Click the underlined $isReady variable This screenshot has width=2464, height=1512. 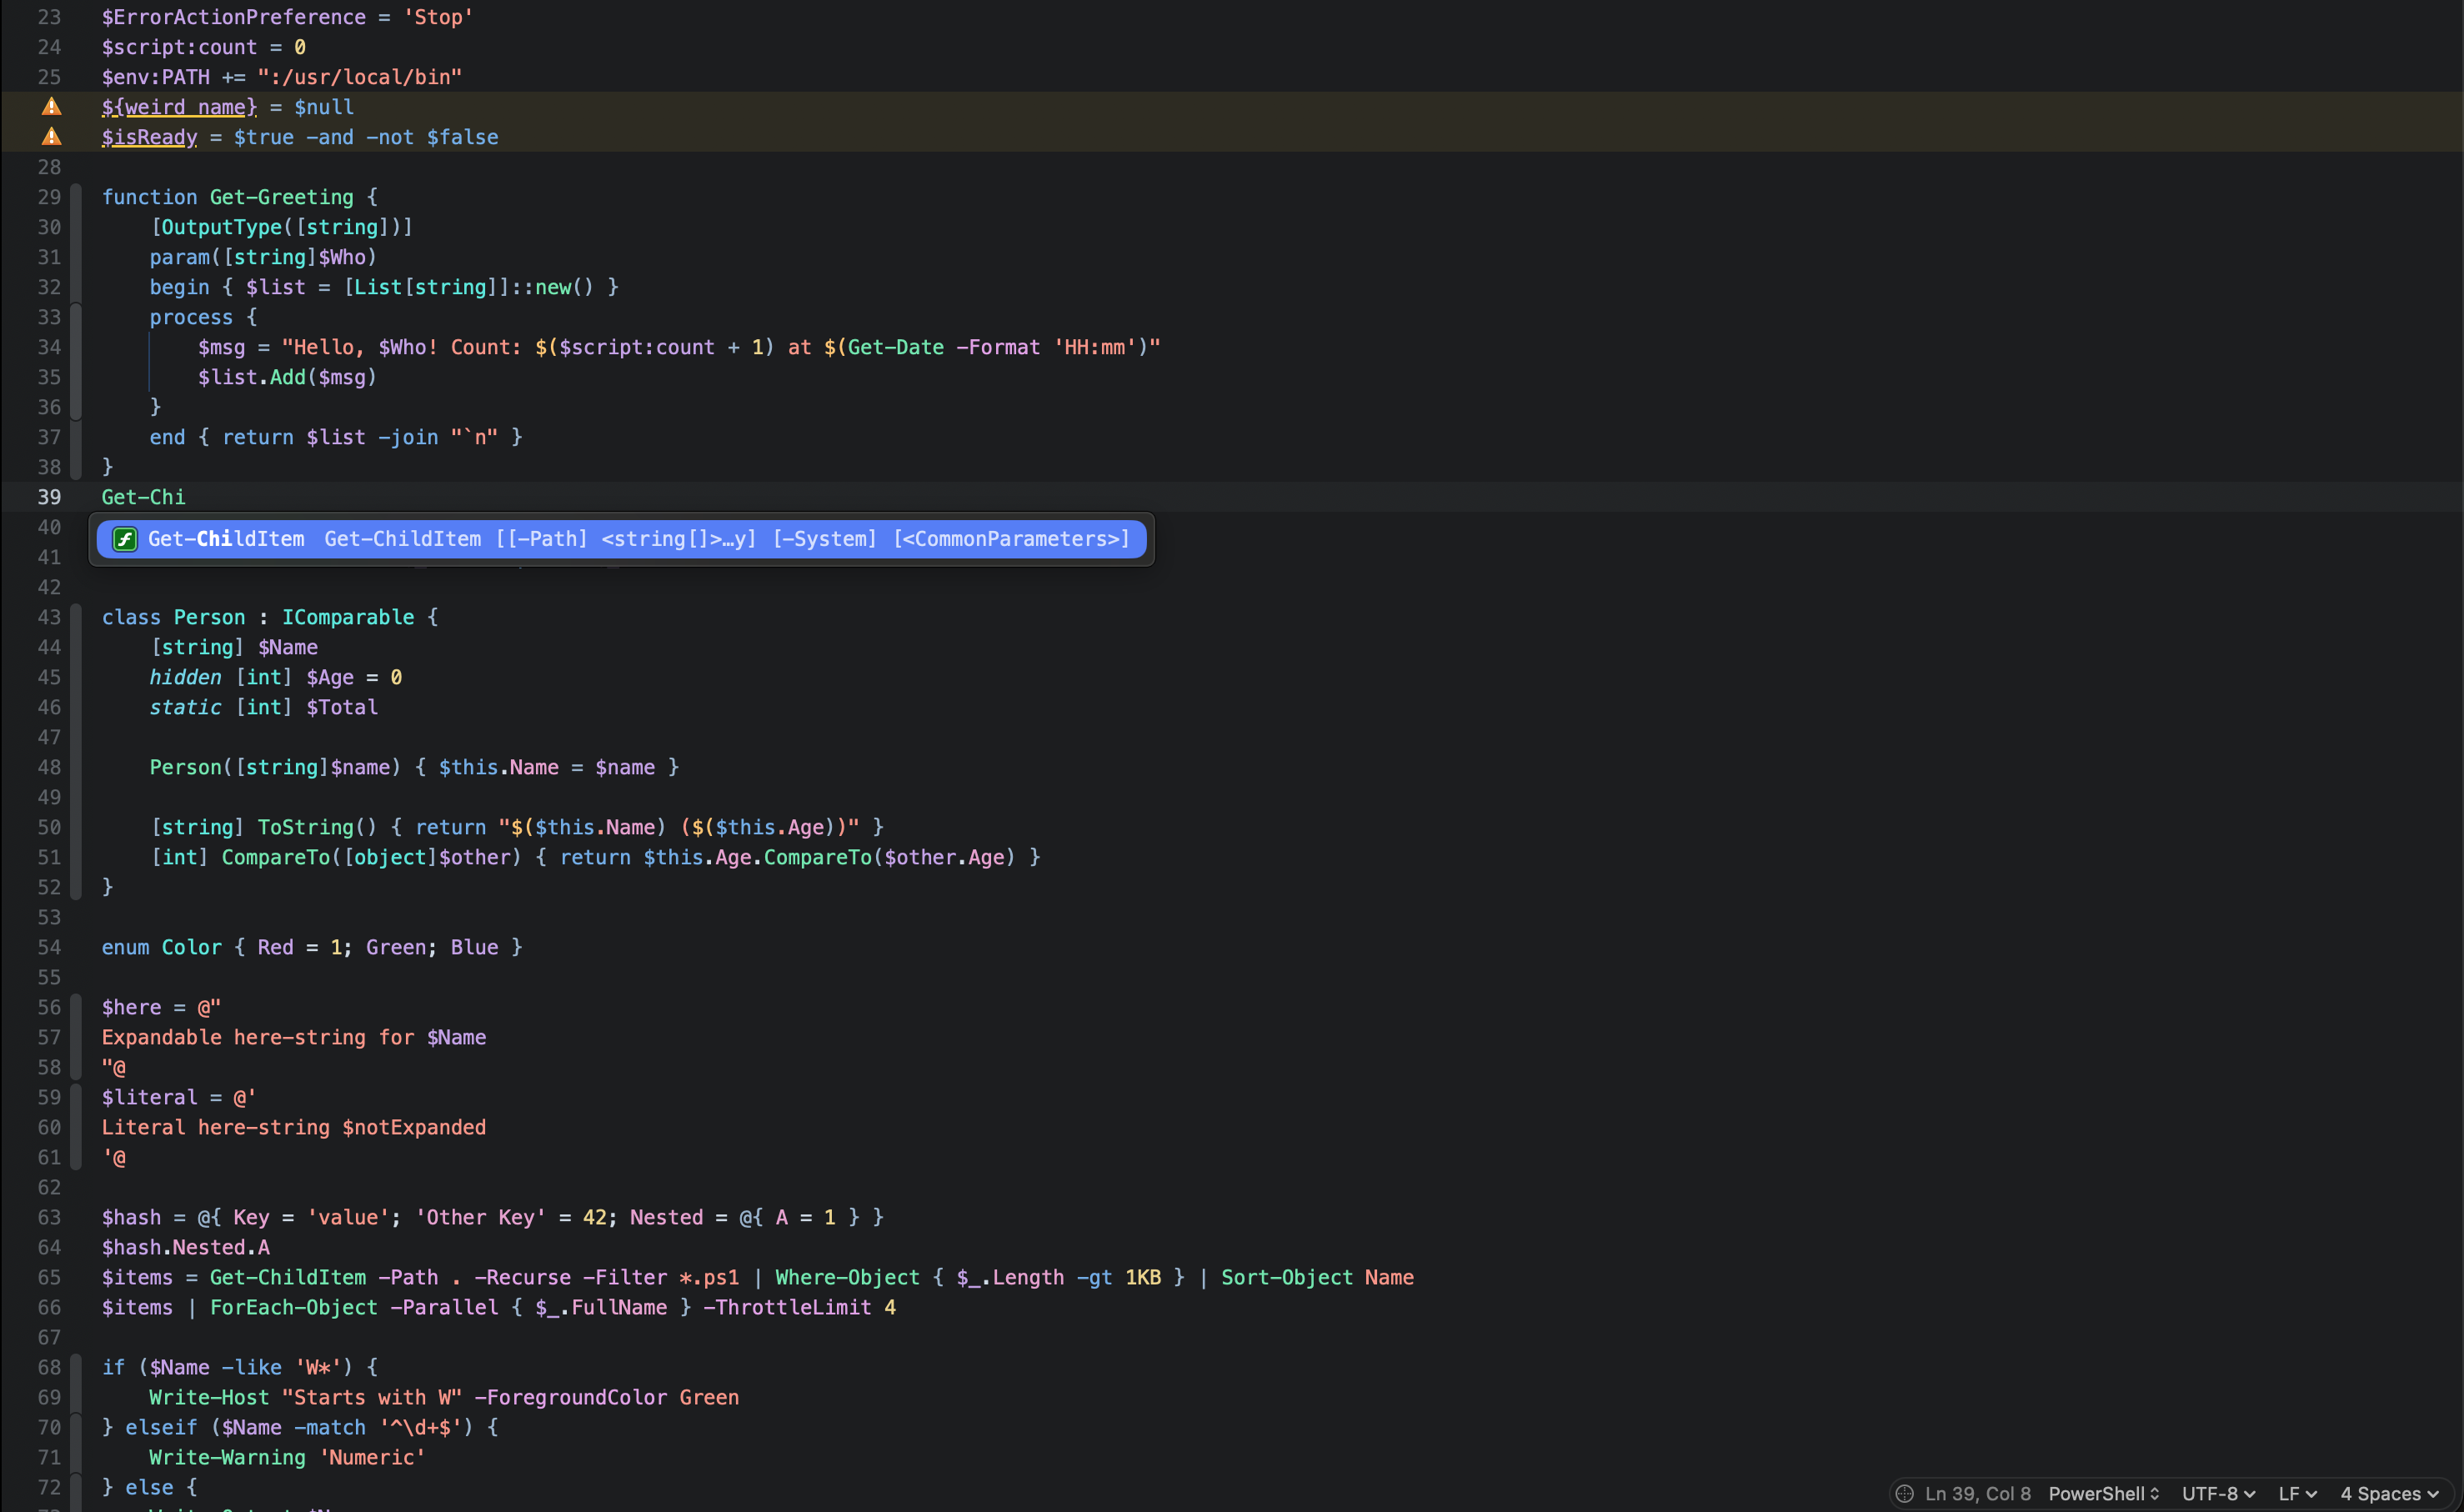[x=149, y=137]
